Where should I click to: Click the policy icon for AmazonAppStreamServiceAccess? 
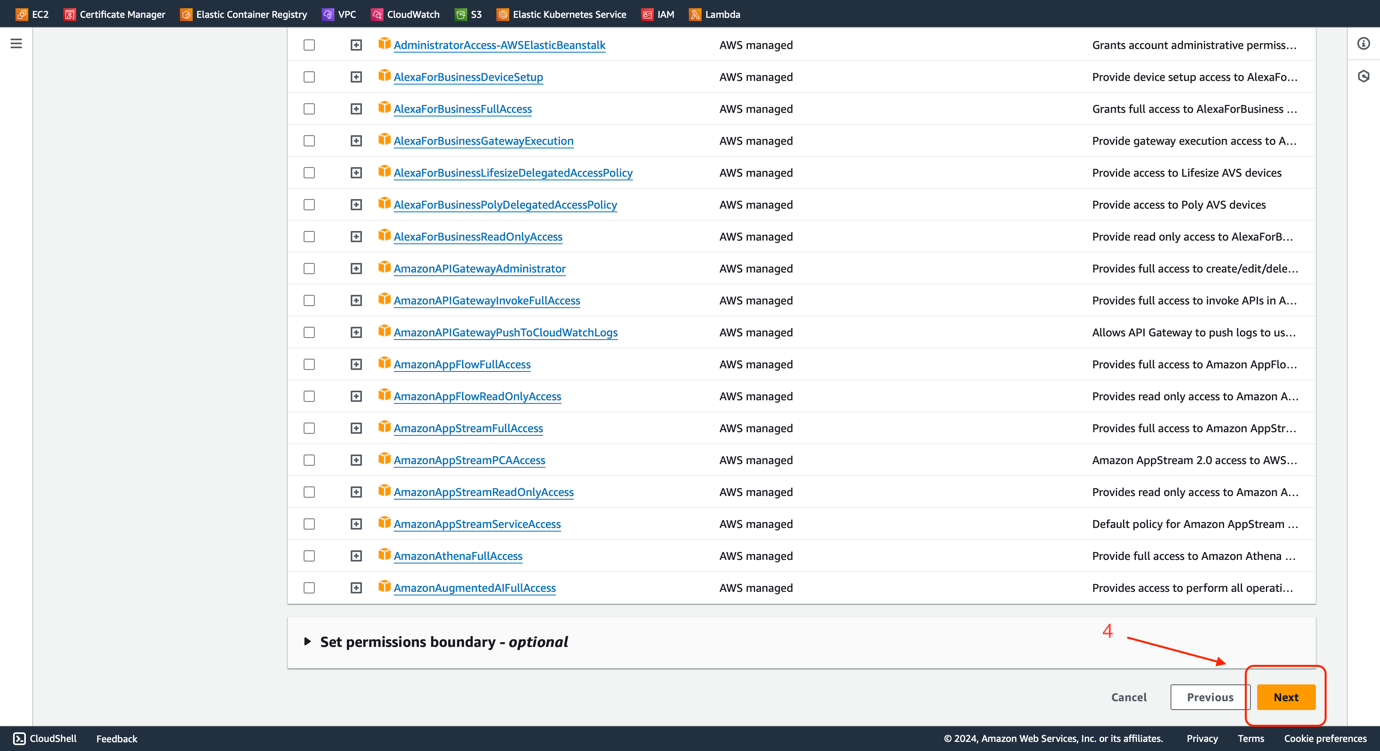(x=384, y=523)
